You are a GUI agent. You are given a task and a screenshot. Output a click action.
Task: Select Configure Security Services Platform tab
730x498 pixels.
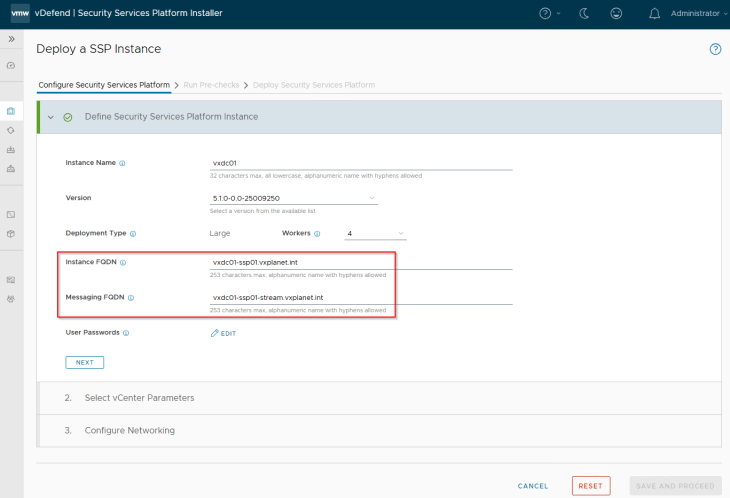(x=104, y=85)
